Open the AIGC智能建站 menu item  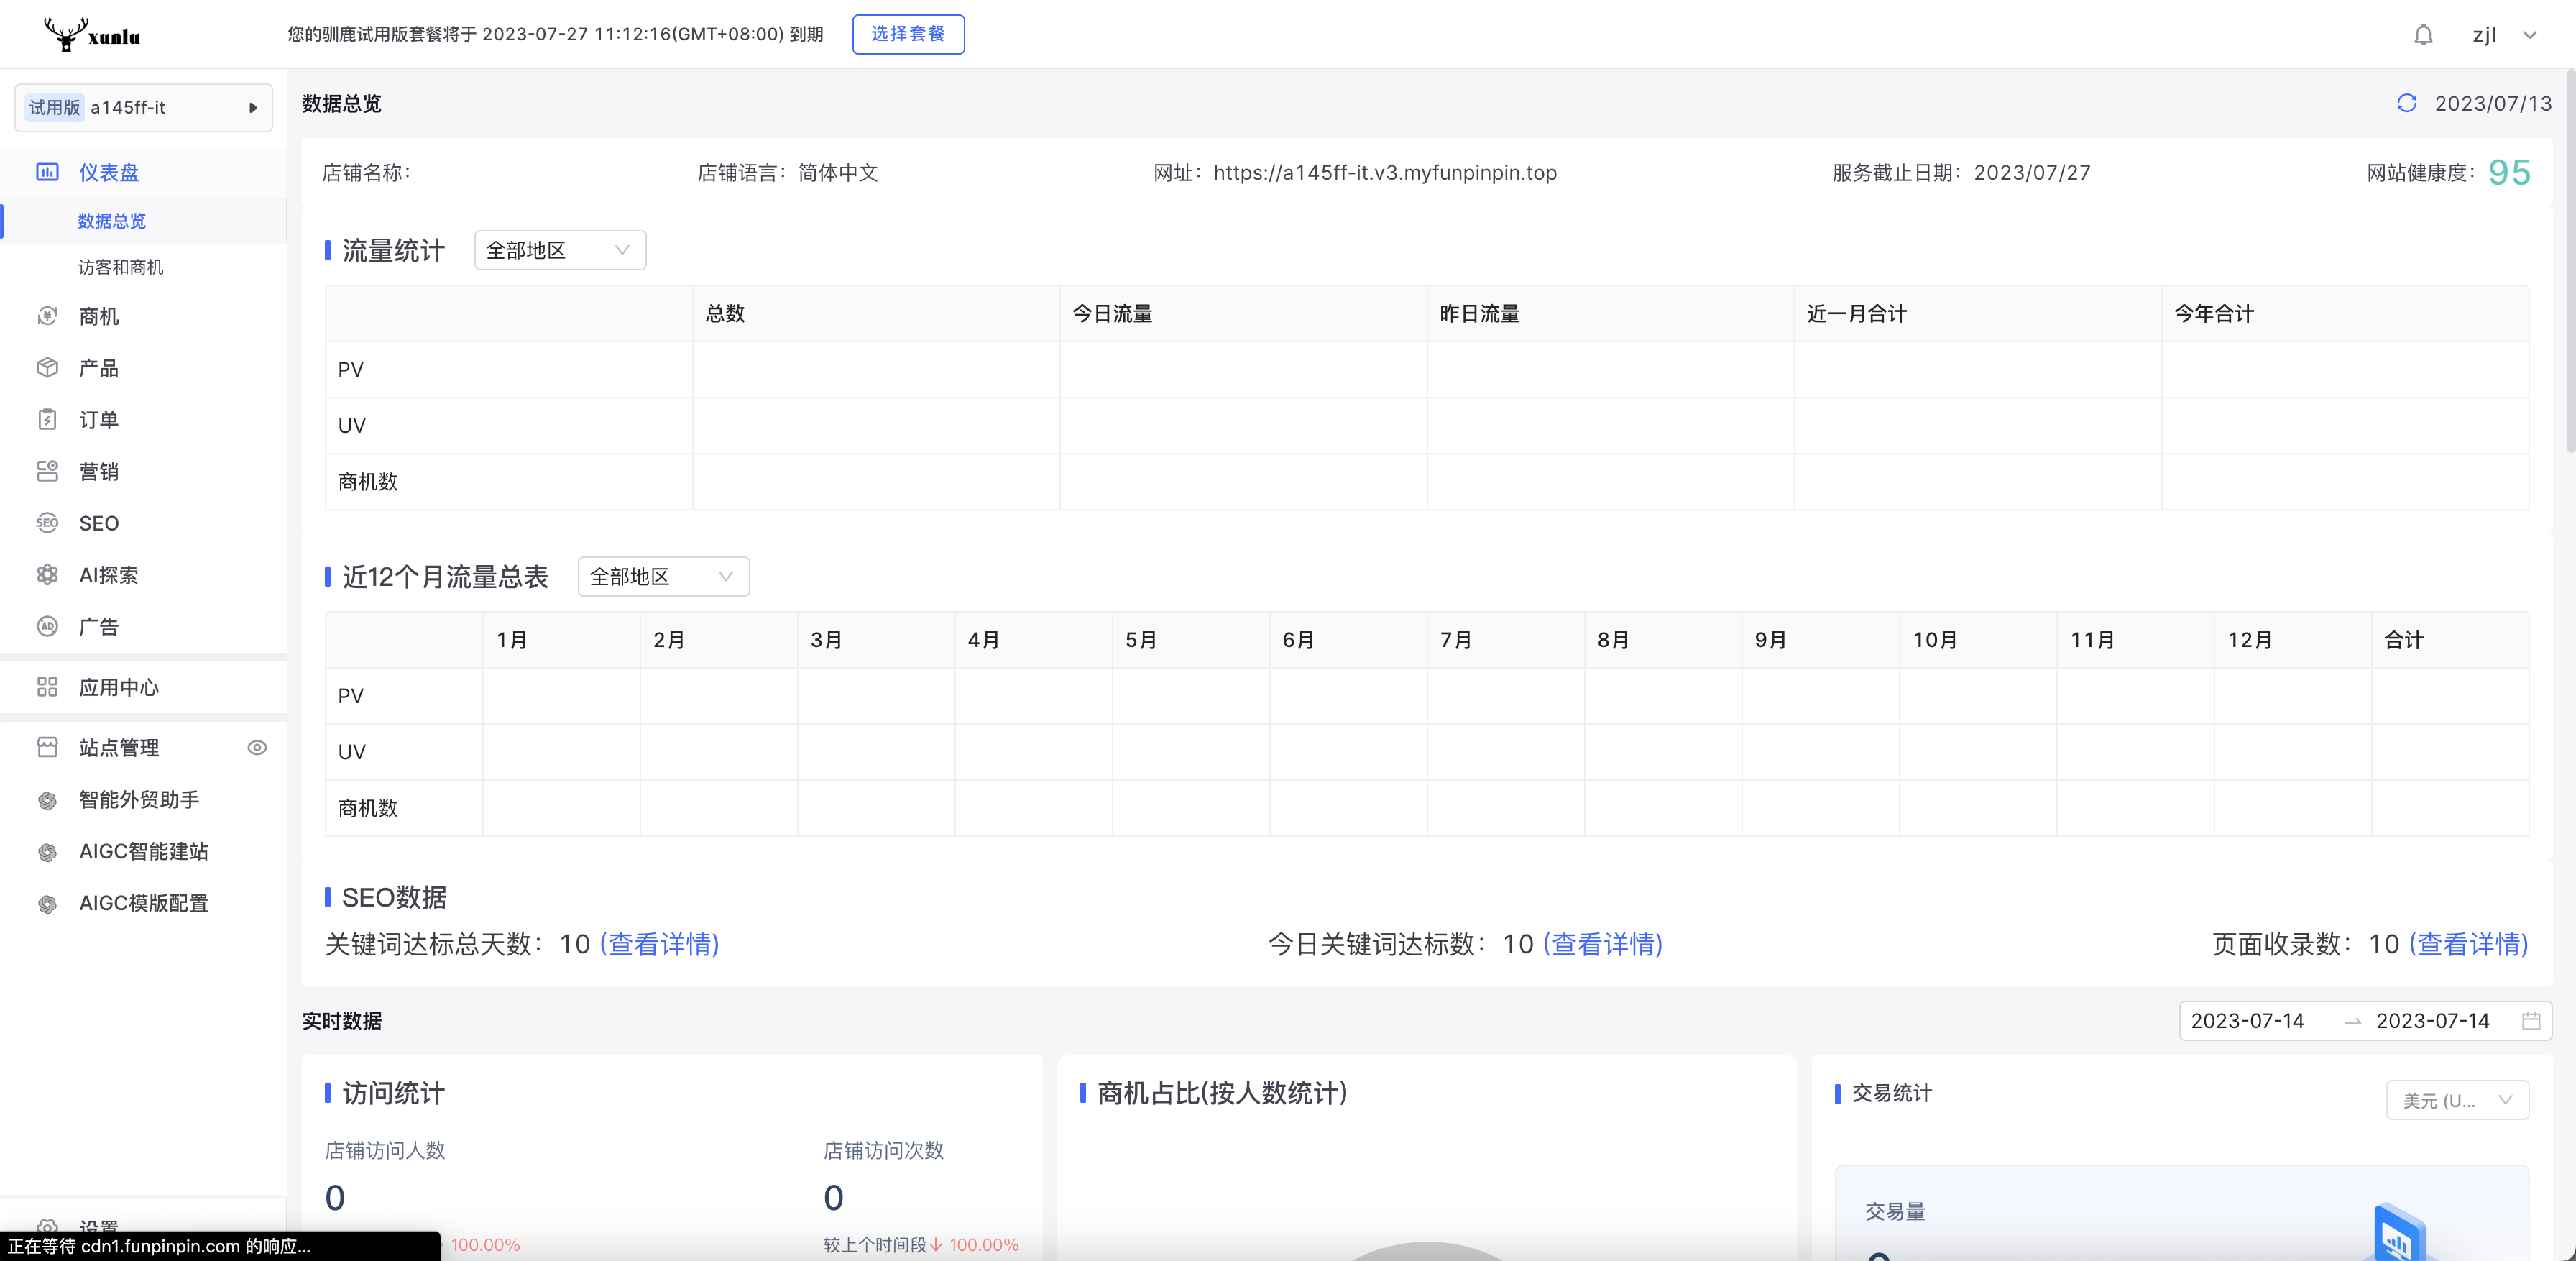coord(144,852)
